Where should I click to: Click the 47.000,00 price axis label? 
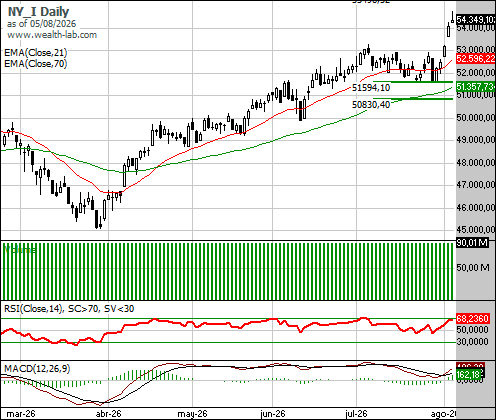click(476, 185)
